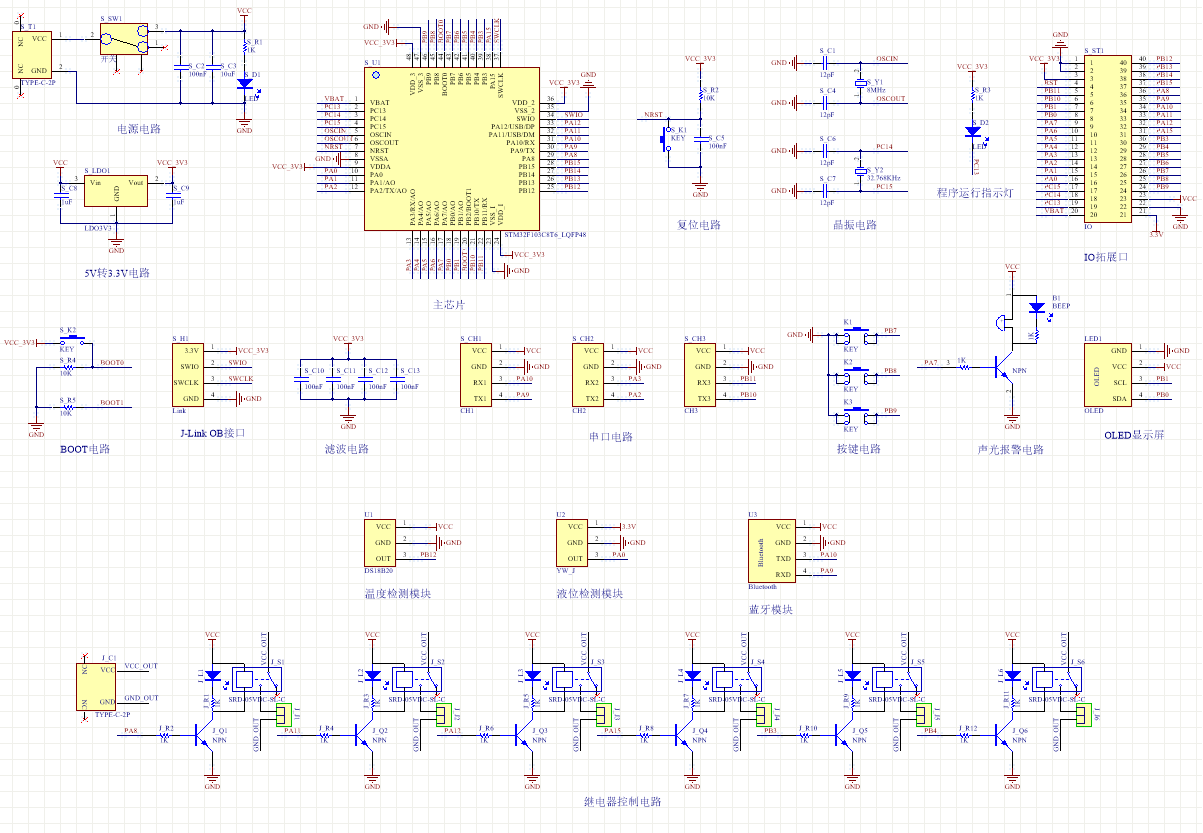
Task: Select the S_C7 12pF capacitor
Action: [826, 190]
